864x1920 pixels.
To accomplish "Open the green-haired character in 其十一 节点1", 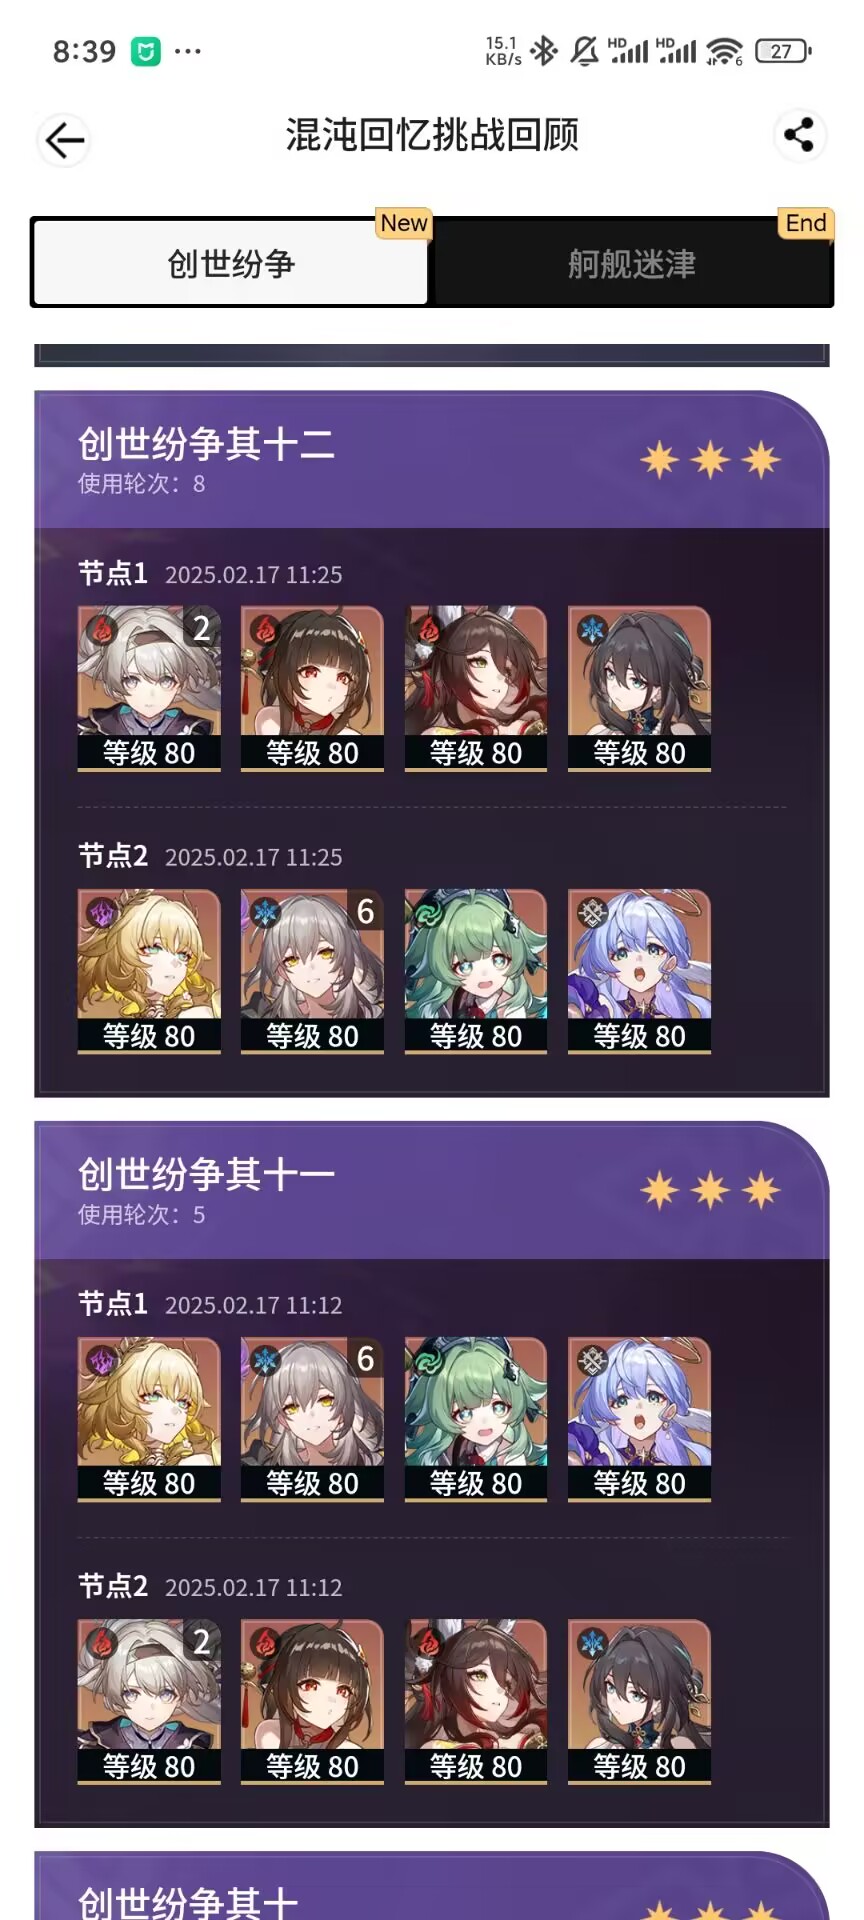I will (x=476, y=1419).
